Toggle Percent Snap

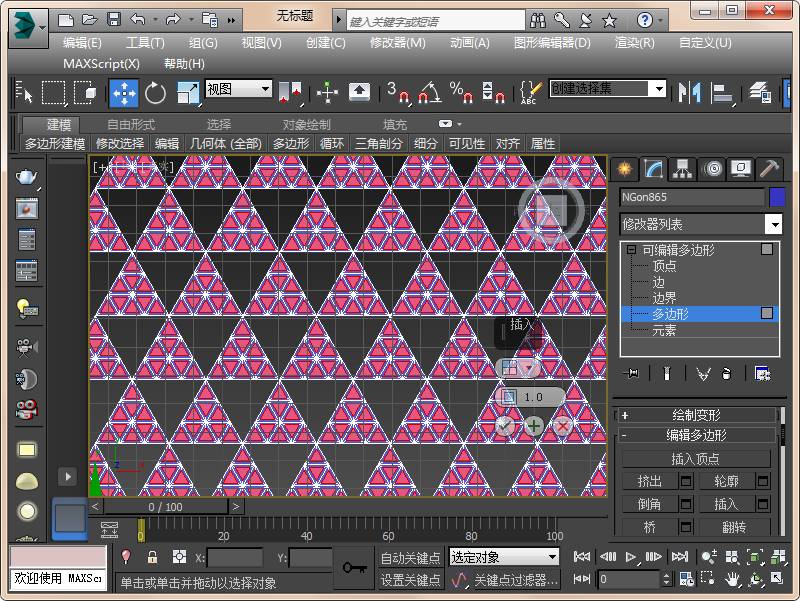click(462, 93)
